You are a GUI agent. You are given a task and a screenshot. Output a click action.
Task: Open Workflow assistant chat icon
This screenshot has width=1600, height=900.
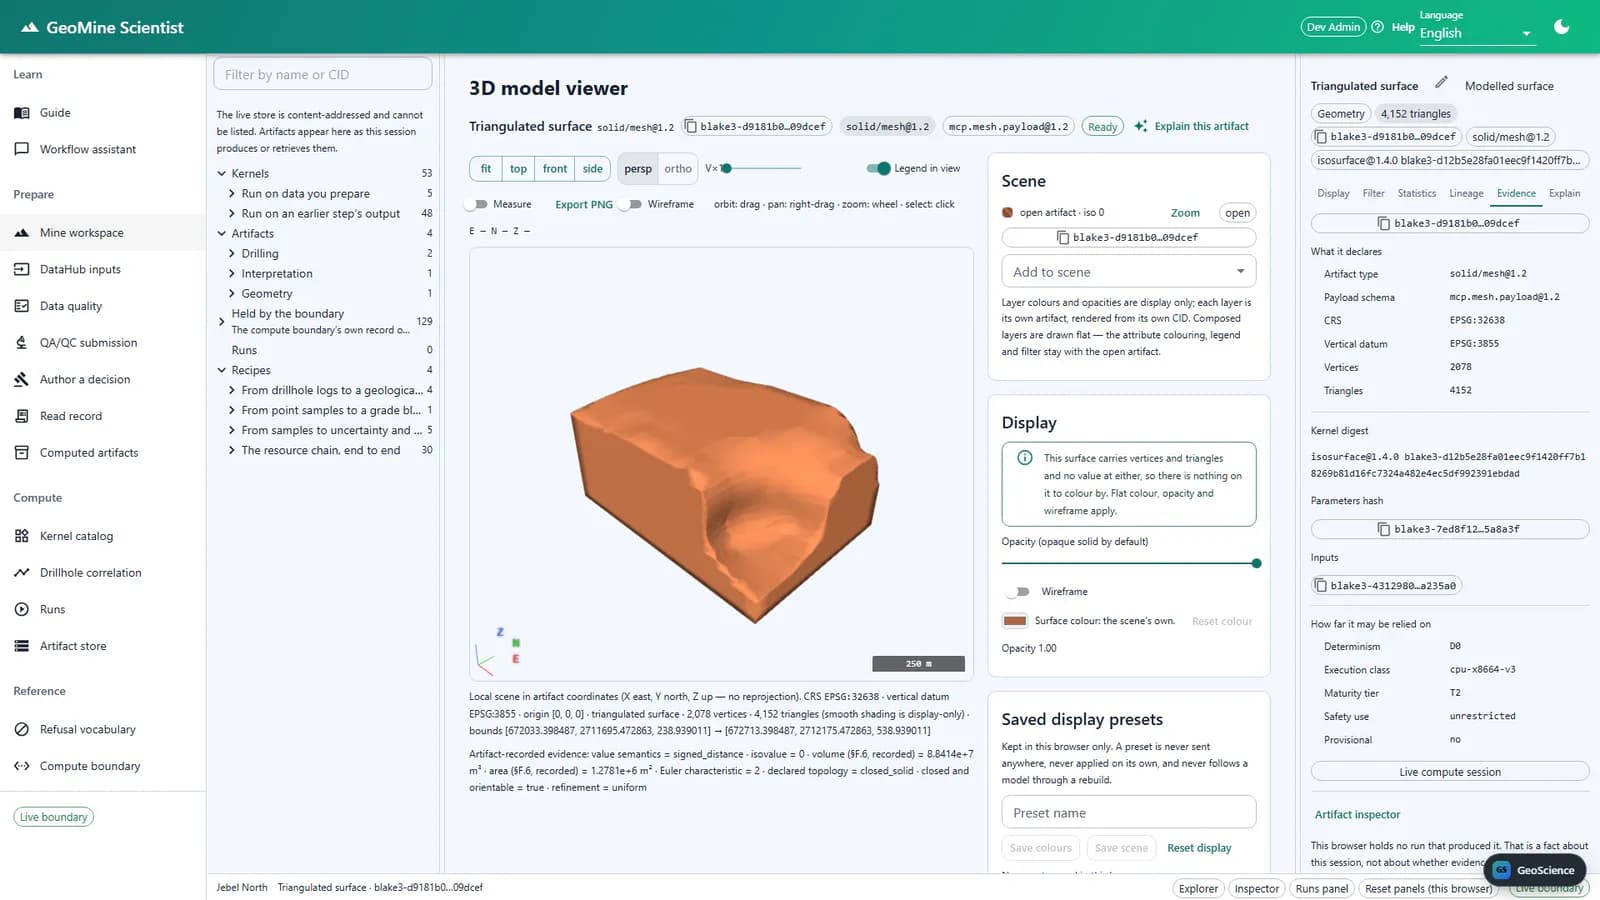(21, 149)
